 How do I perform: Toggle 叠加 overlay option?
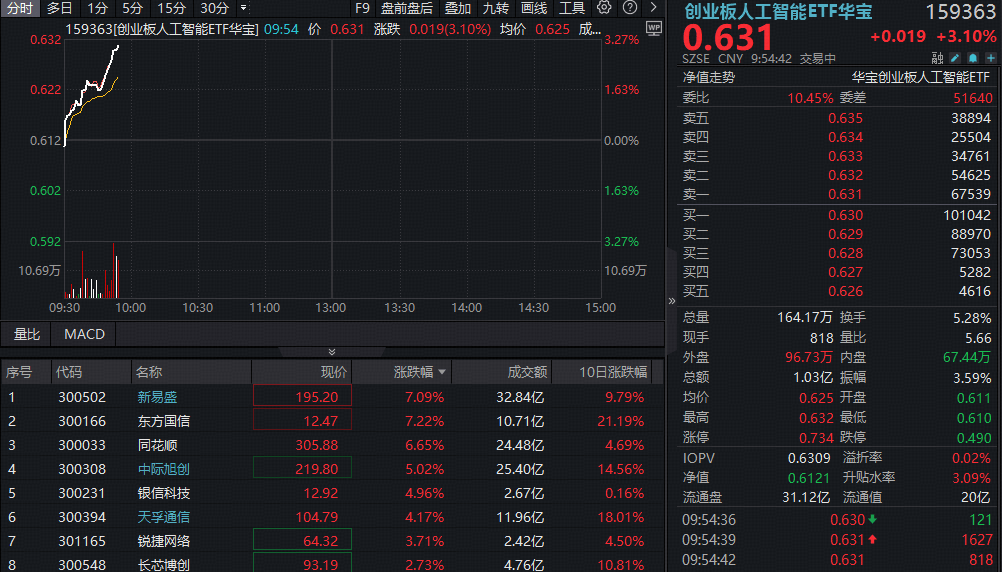[458, 8]
